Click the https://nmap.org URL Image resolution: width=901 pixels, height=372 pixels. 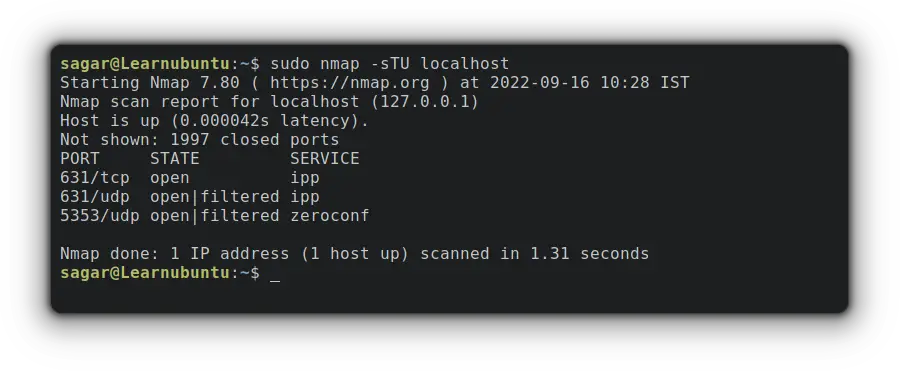349,83
